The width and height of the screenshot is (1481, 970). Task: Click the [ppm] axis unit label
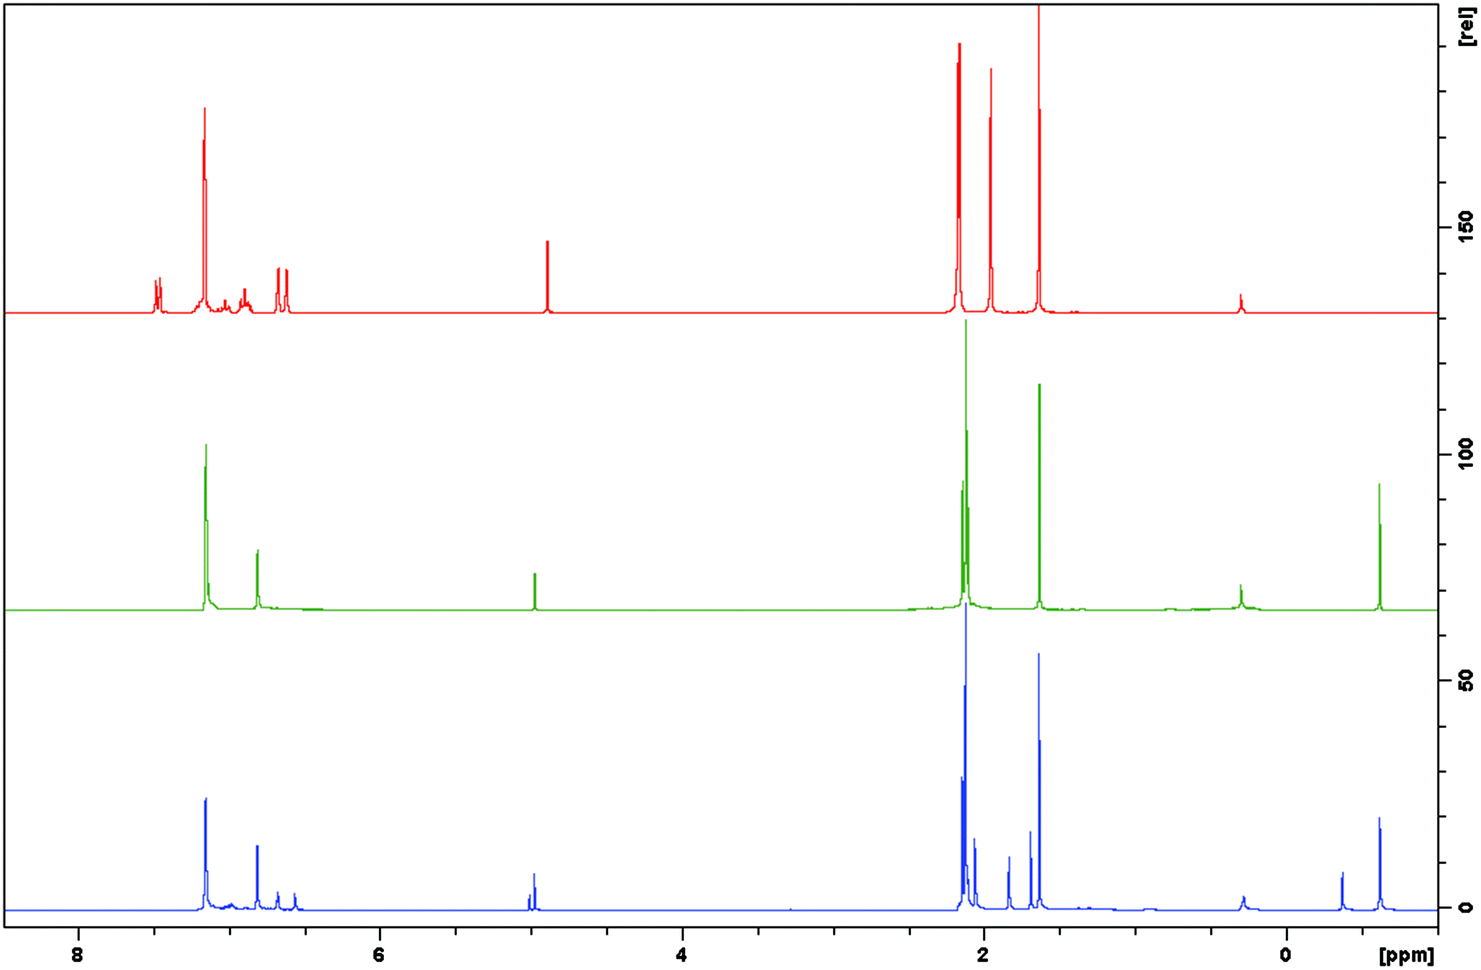[1406, 956]
